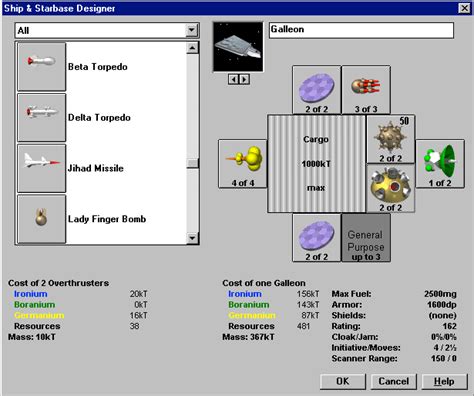Click the Cargo 1000kT max hold area

coord(316,164)
